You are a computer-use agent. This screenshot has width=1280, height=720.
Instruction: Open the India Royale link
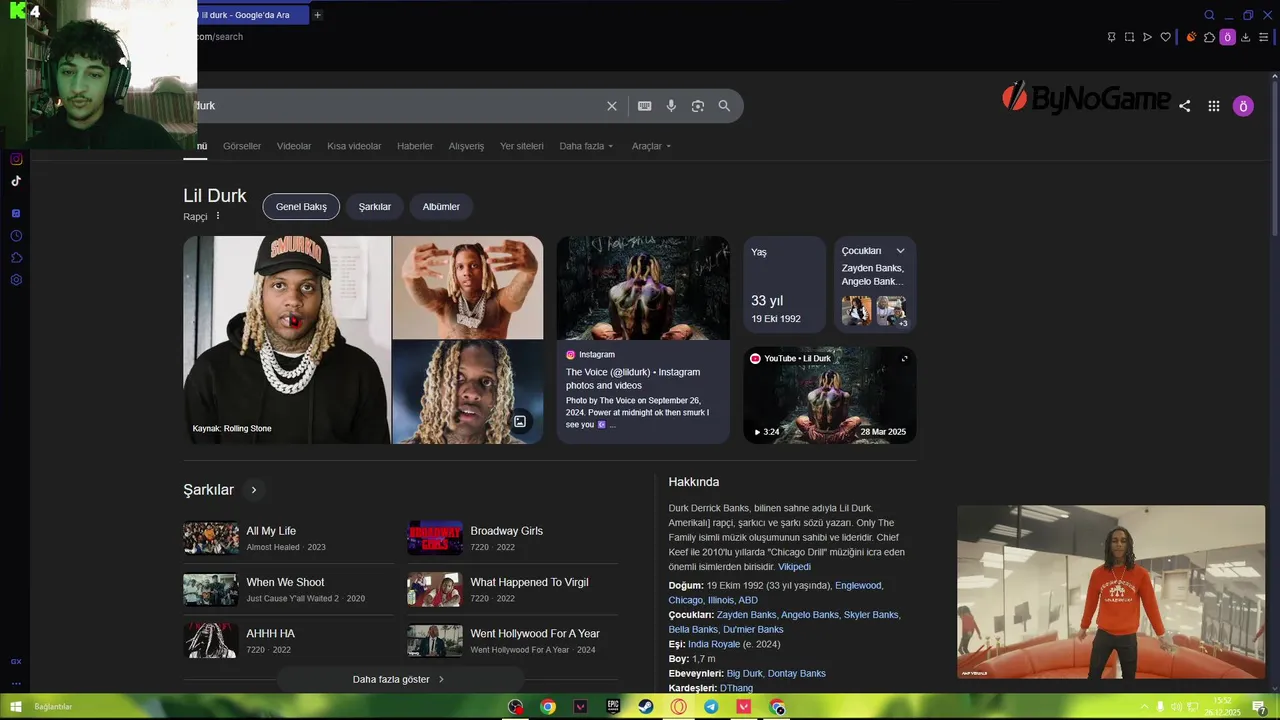[714, 644]
